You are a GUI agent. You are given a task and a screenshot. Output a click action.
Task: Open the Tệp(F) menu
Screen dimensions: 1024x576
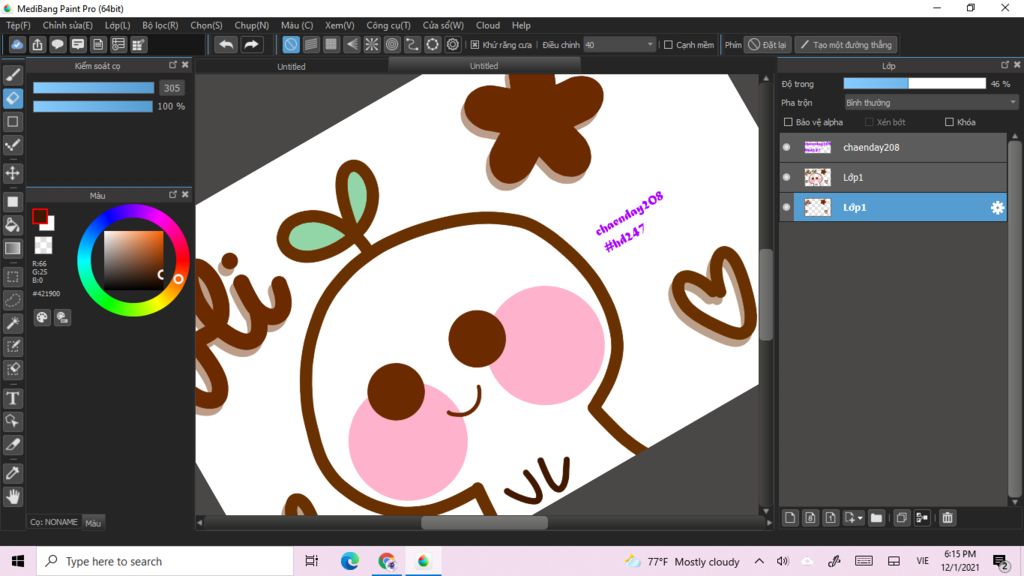pos(18,25)
